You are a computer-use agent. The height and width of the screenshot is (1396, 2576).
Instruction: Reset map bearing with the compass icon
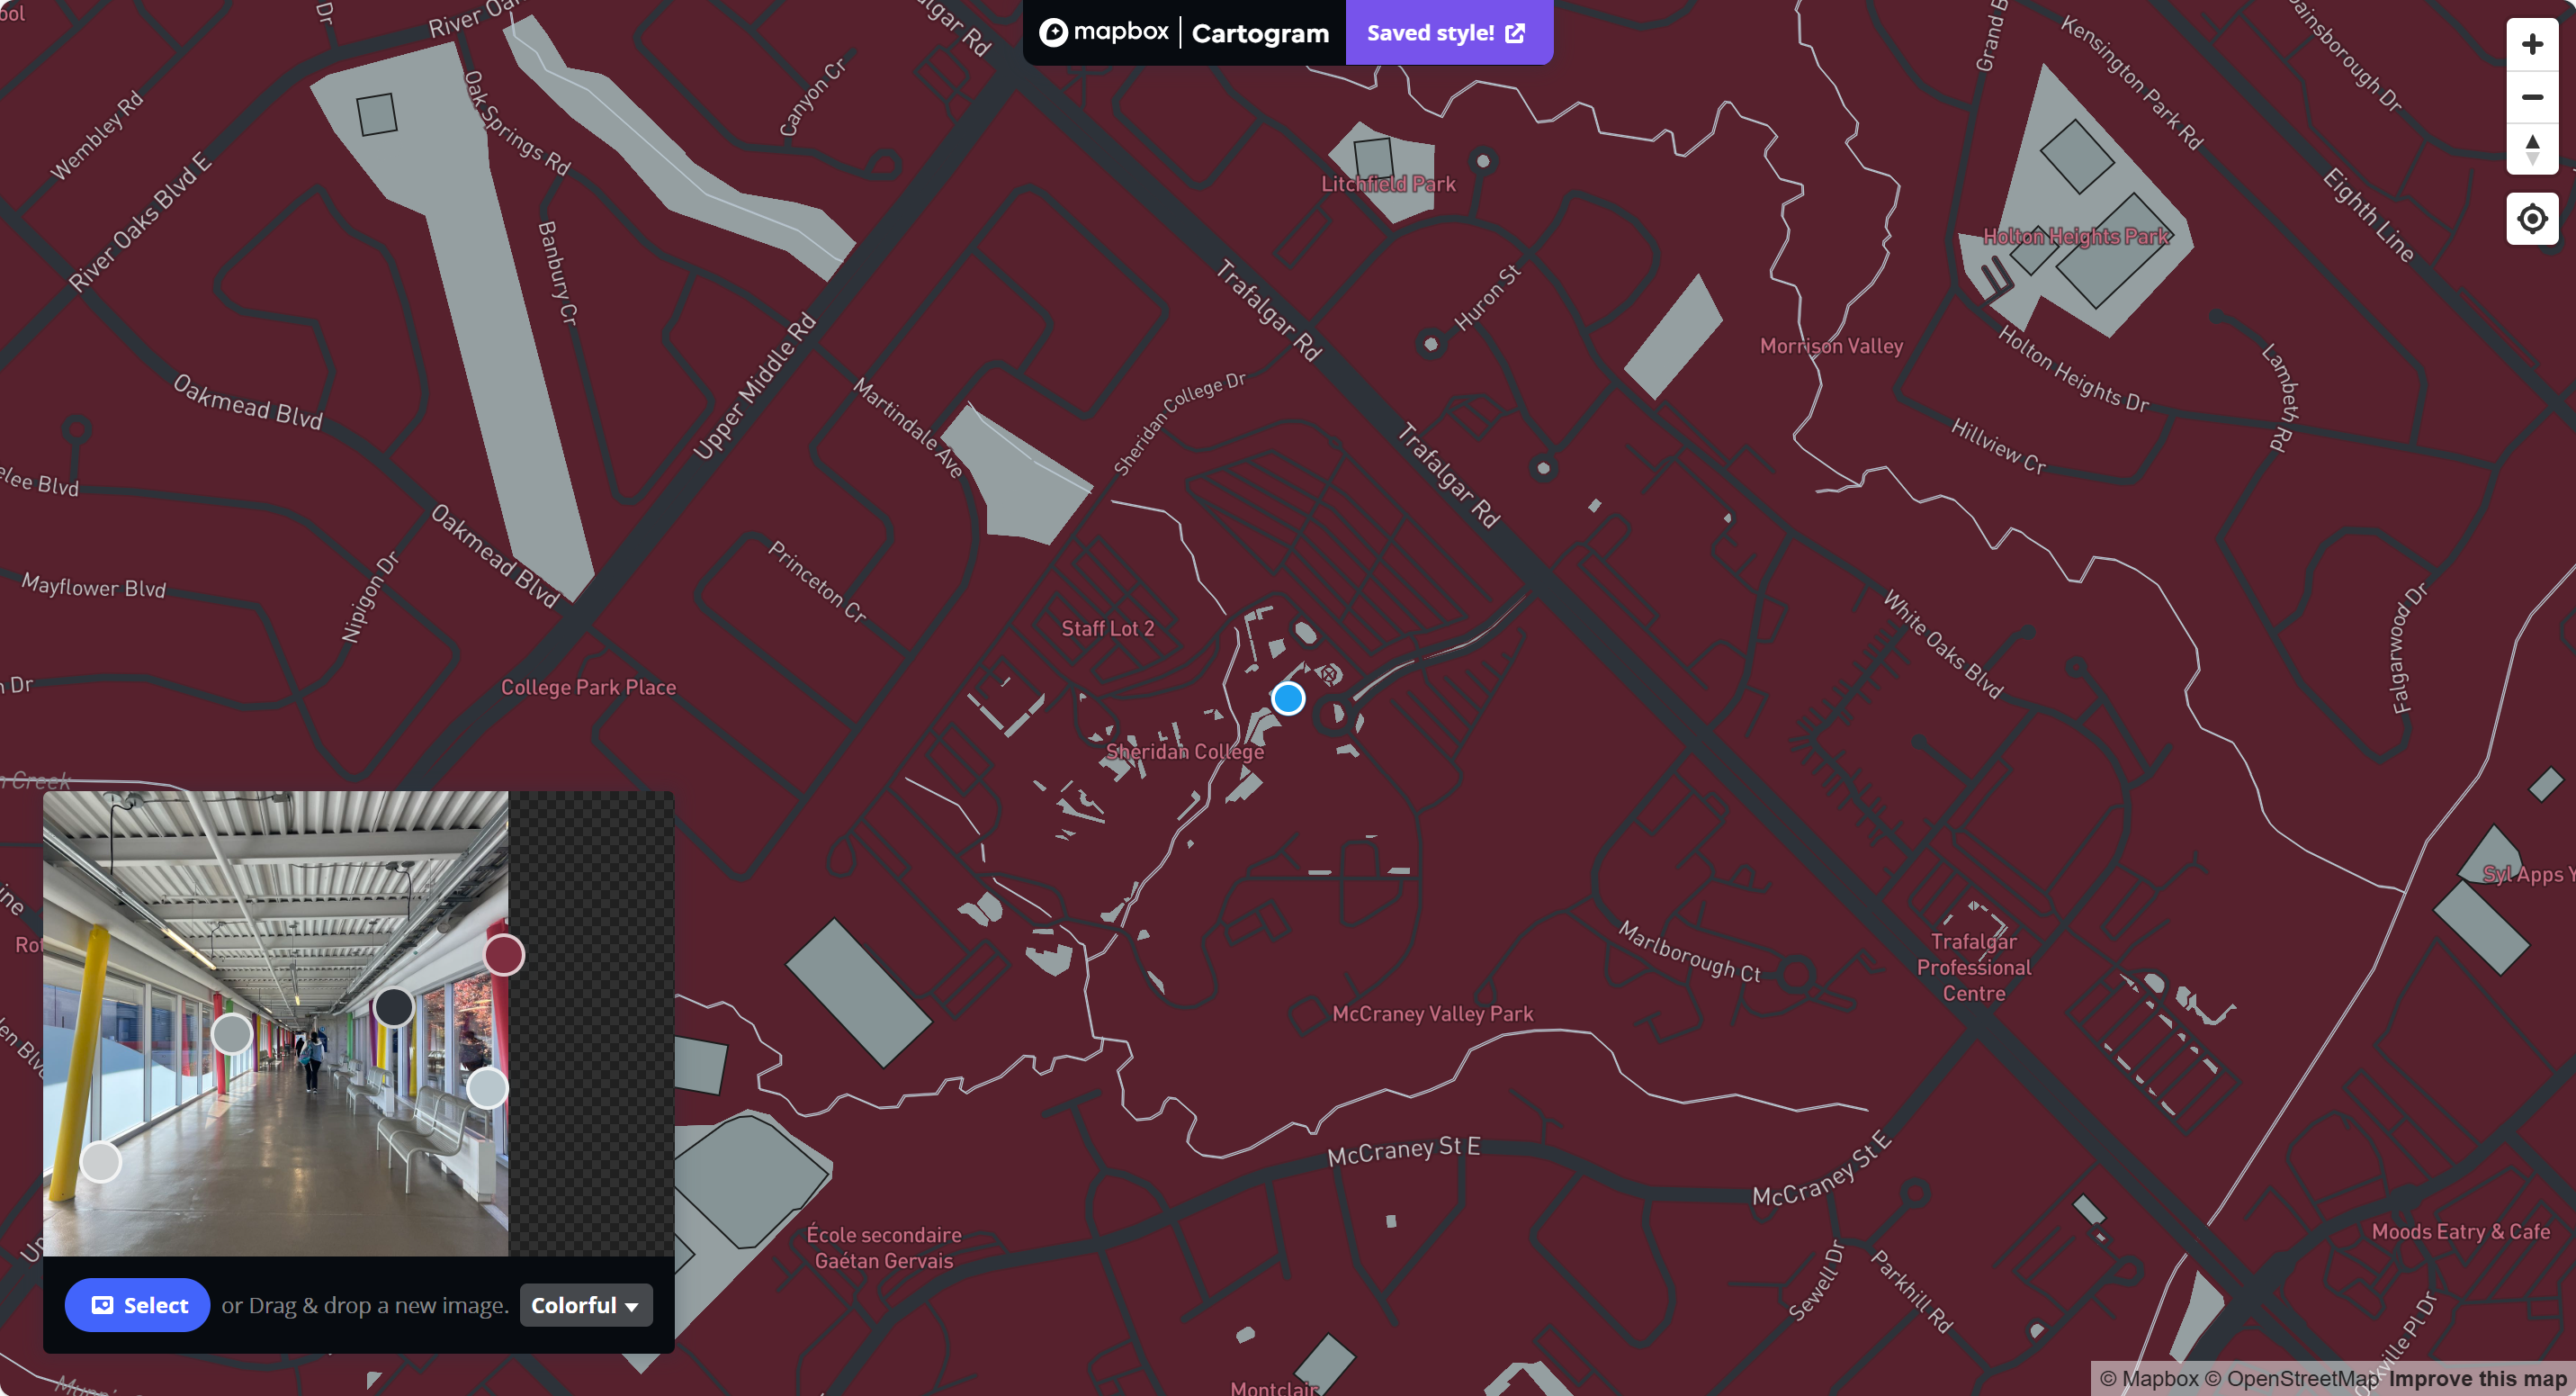[x=2532, y=148]
